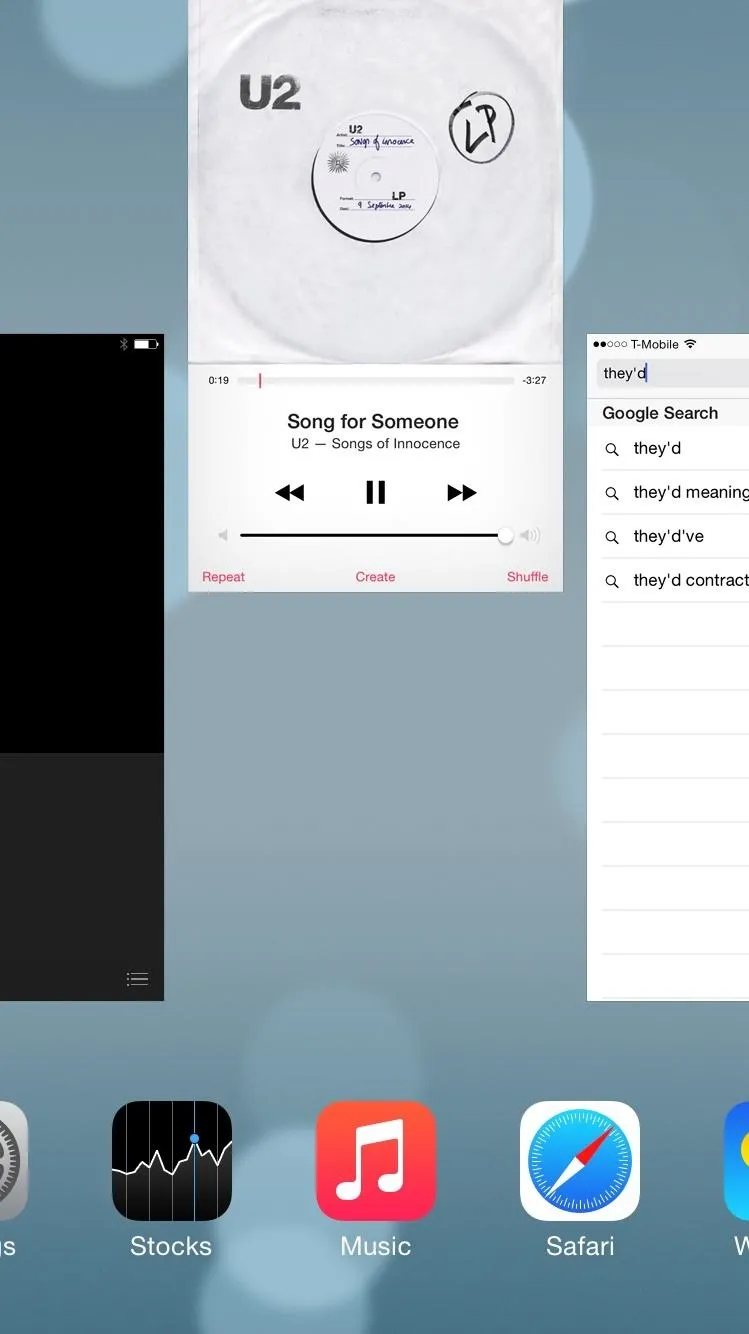749x1334 pixels.
Task: Click the T-Mobile carrier label
Action: [x=655, y=344]
